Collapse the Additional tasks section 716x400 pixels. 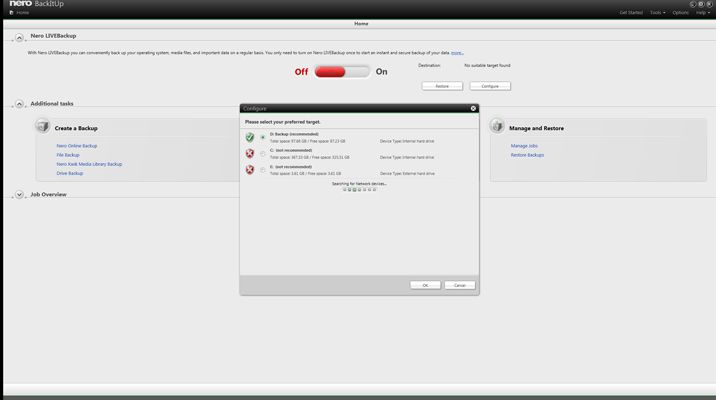[19, 104]
